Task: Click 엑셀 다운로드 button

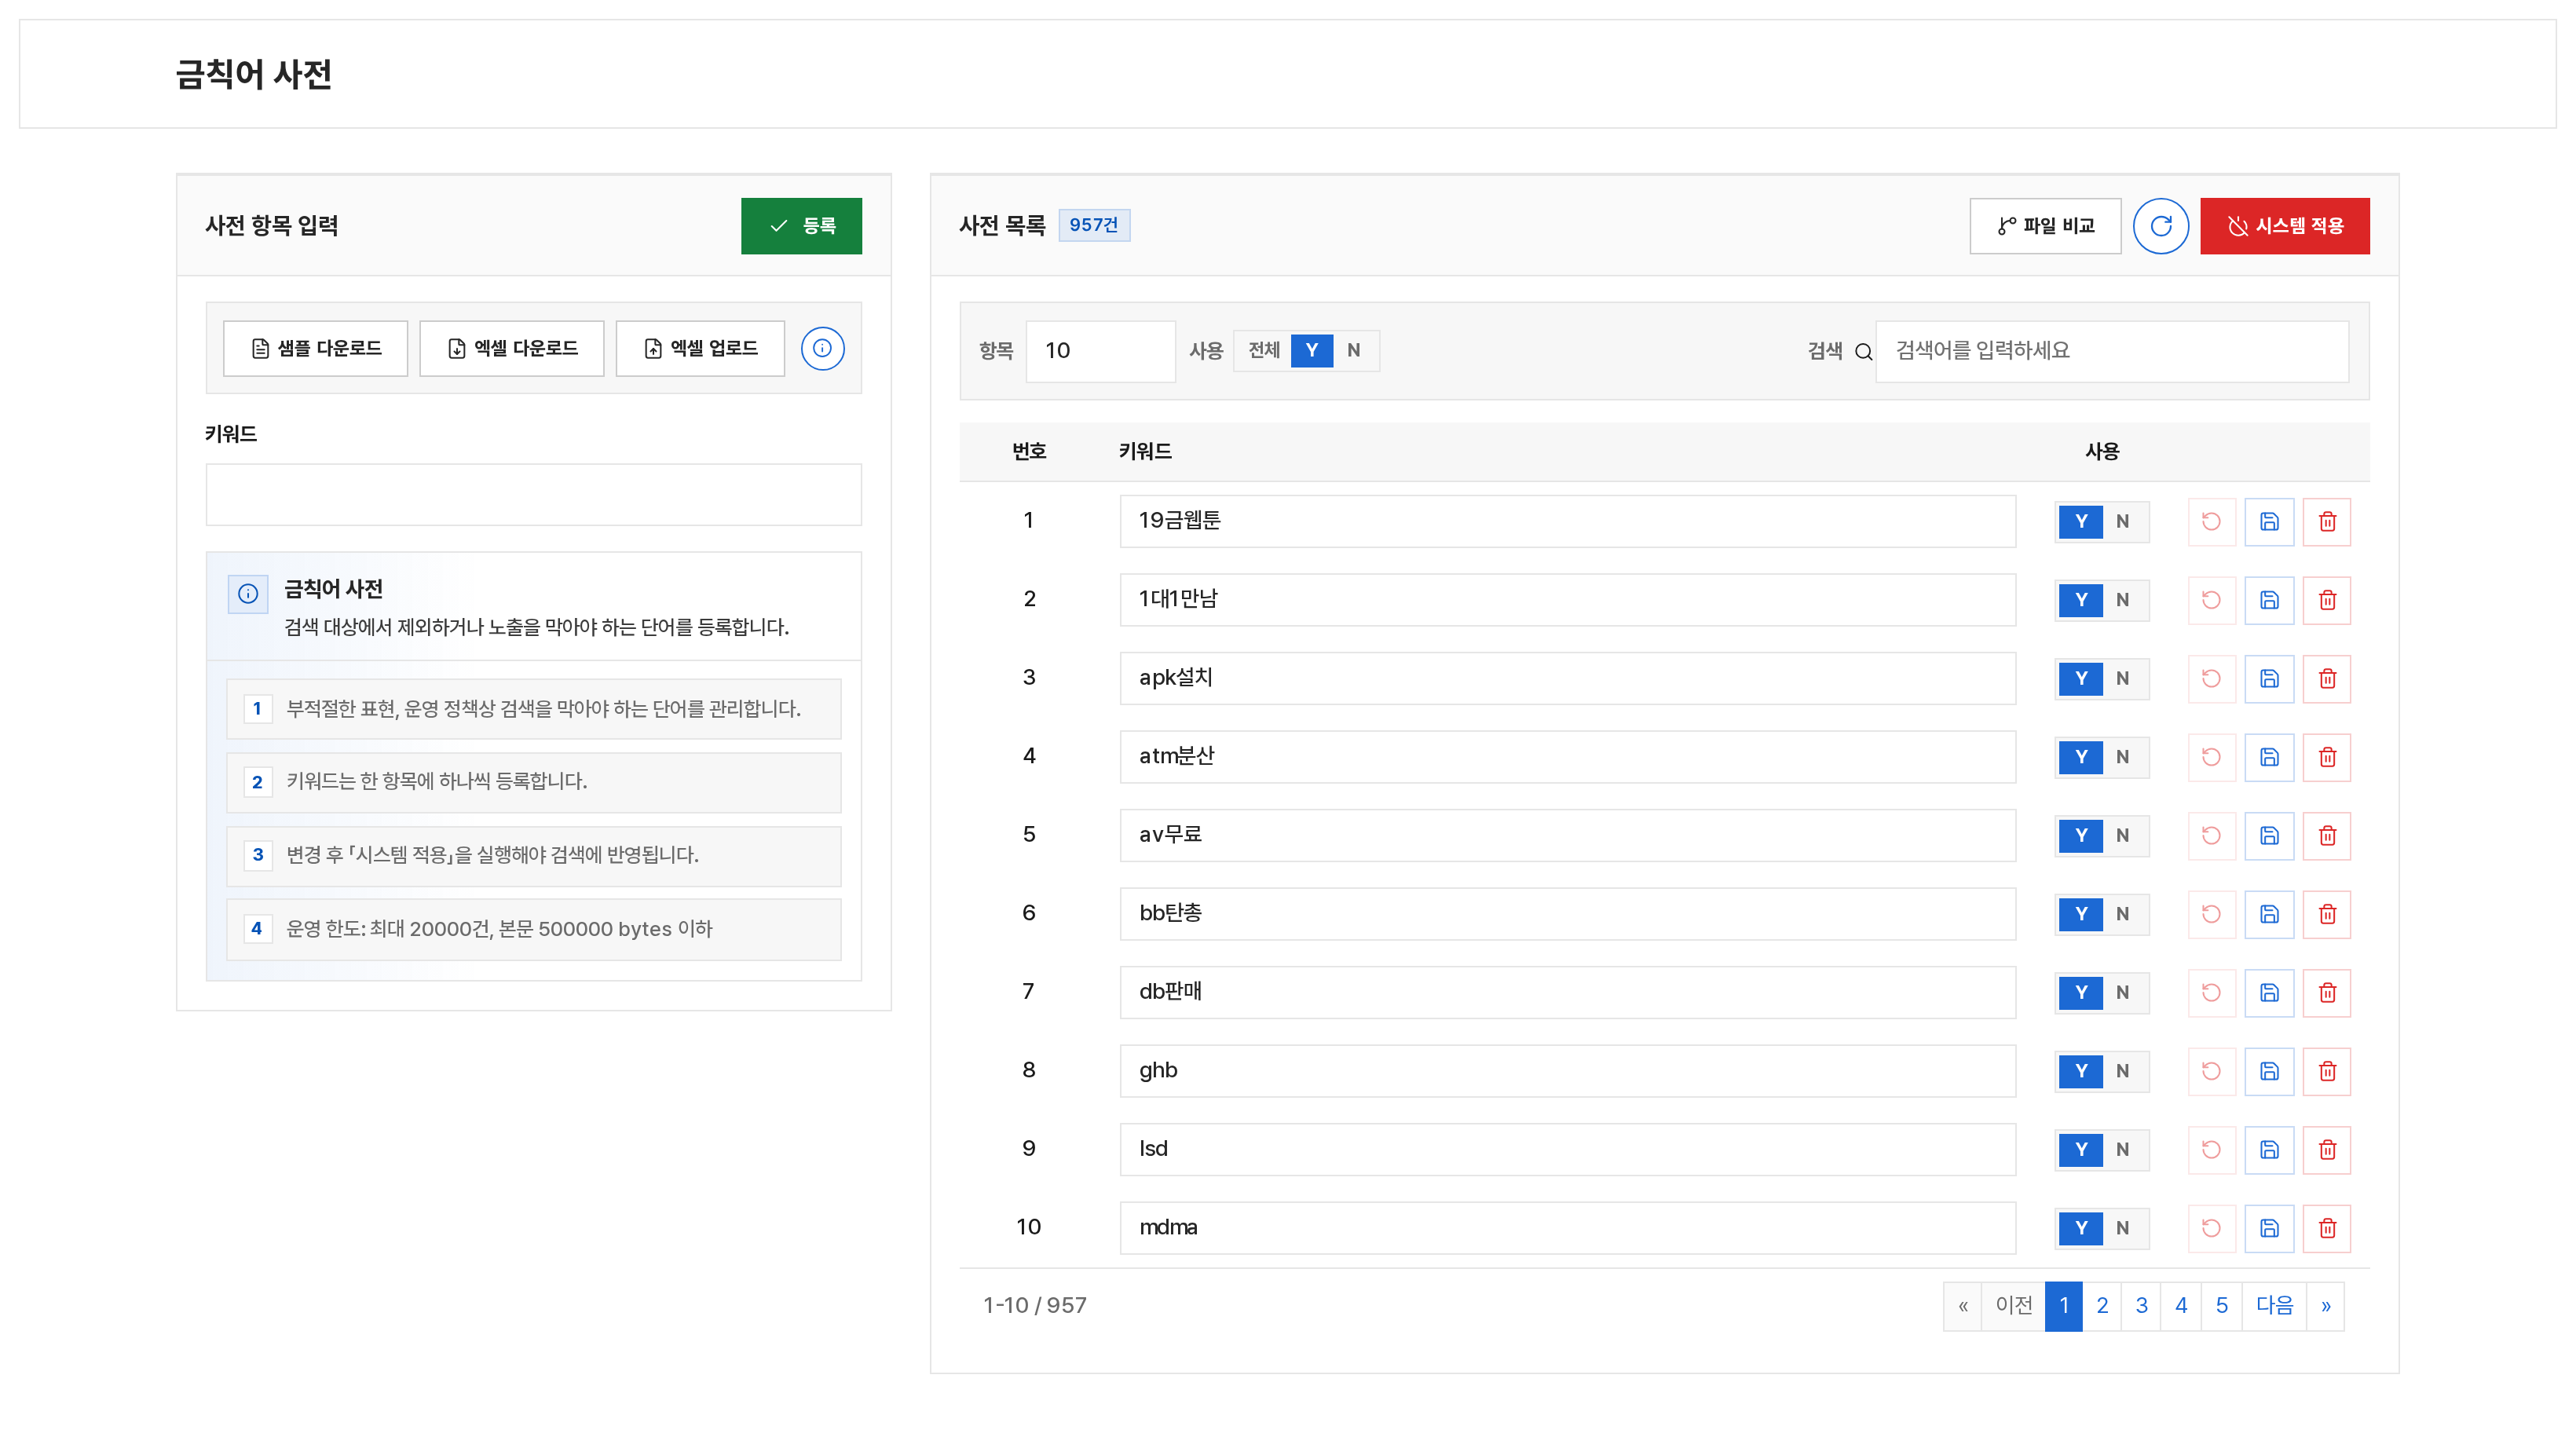Action: click(x=511, y=348)
